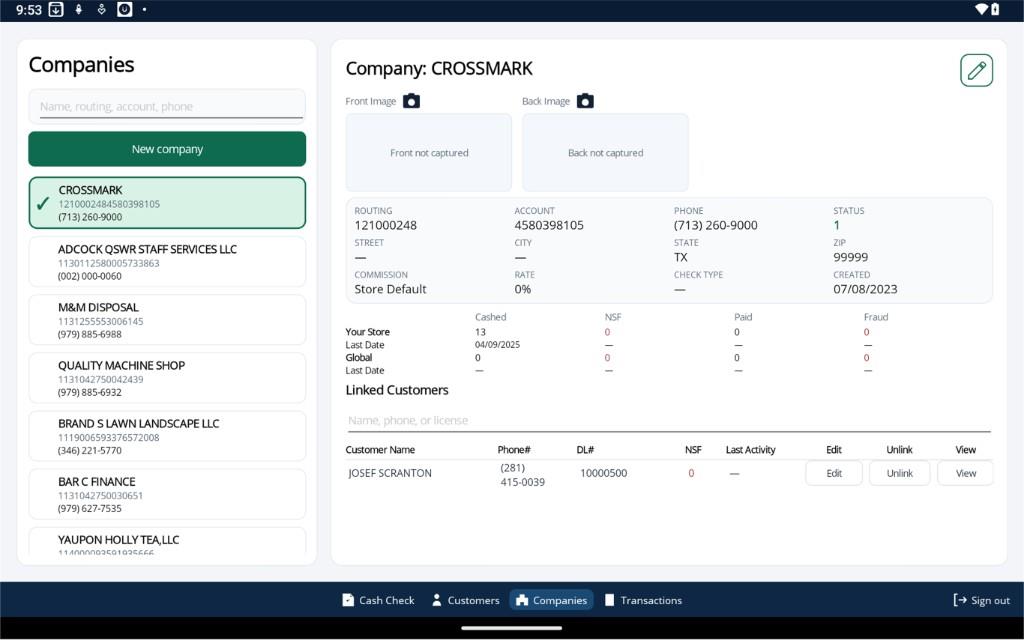Capture back image with camera icon
Screen dimensions: 1024x640
click(x=585, y=101)
